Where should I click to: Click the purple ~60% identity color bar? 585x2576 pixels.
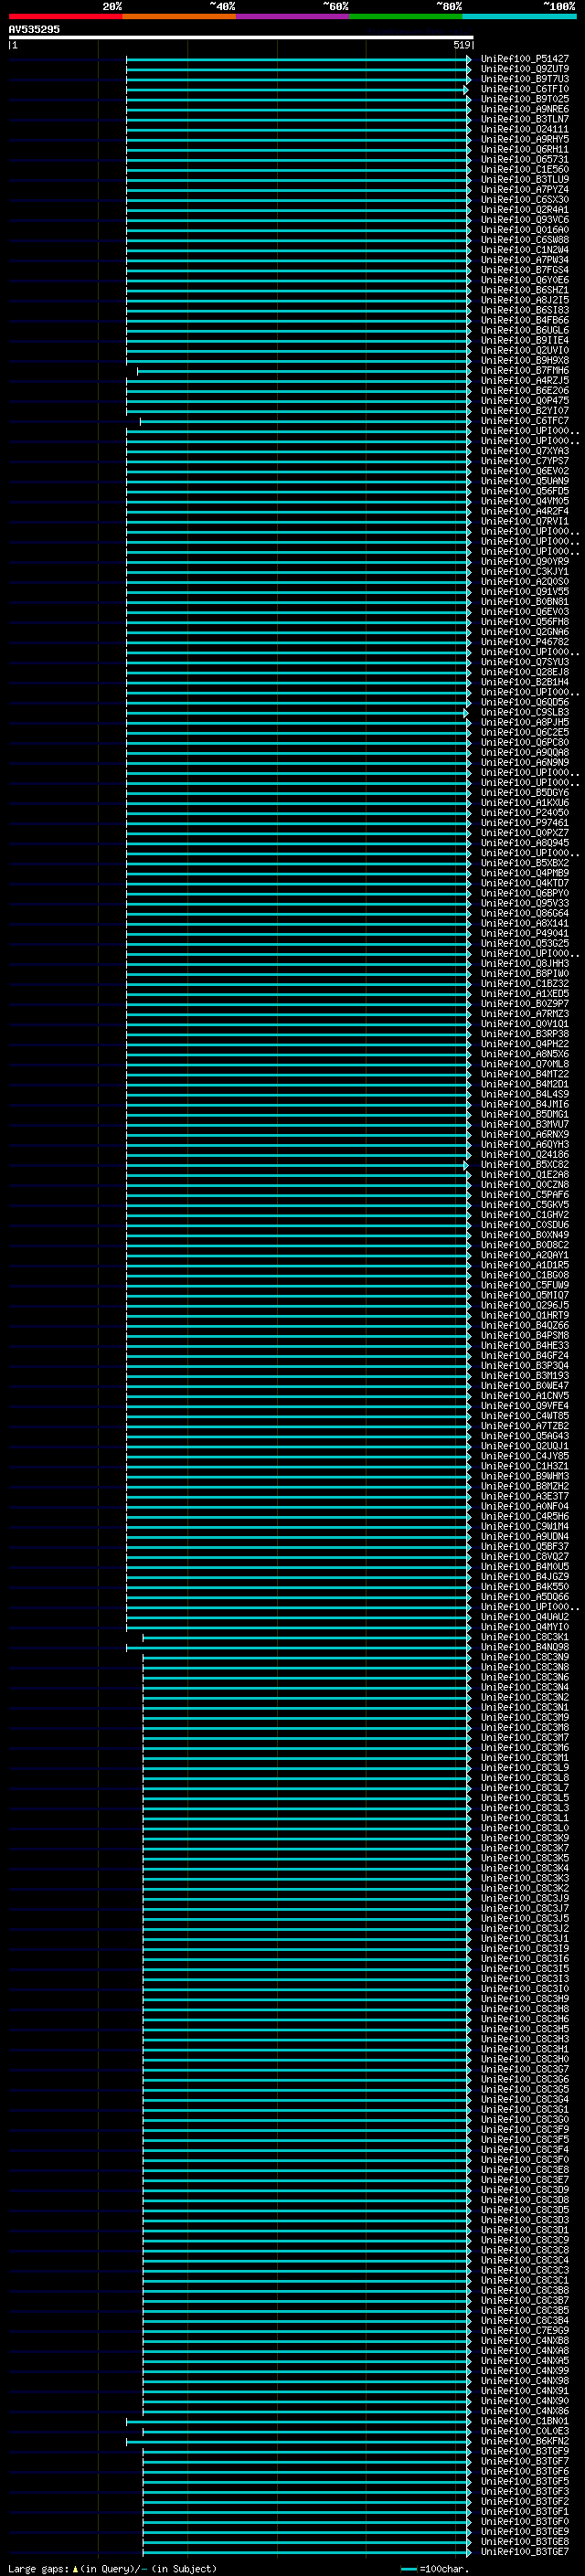[293, 16]
